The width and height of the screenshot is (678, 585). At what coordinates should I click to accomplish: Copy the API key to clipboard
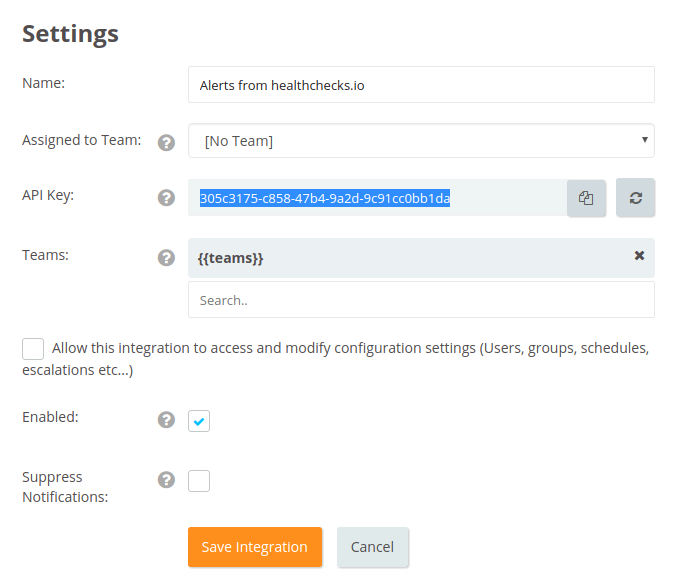[586, 198]
